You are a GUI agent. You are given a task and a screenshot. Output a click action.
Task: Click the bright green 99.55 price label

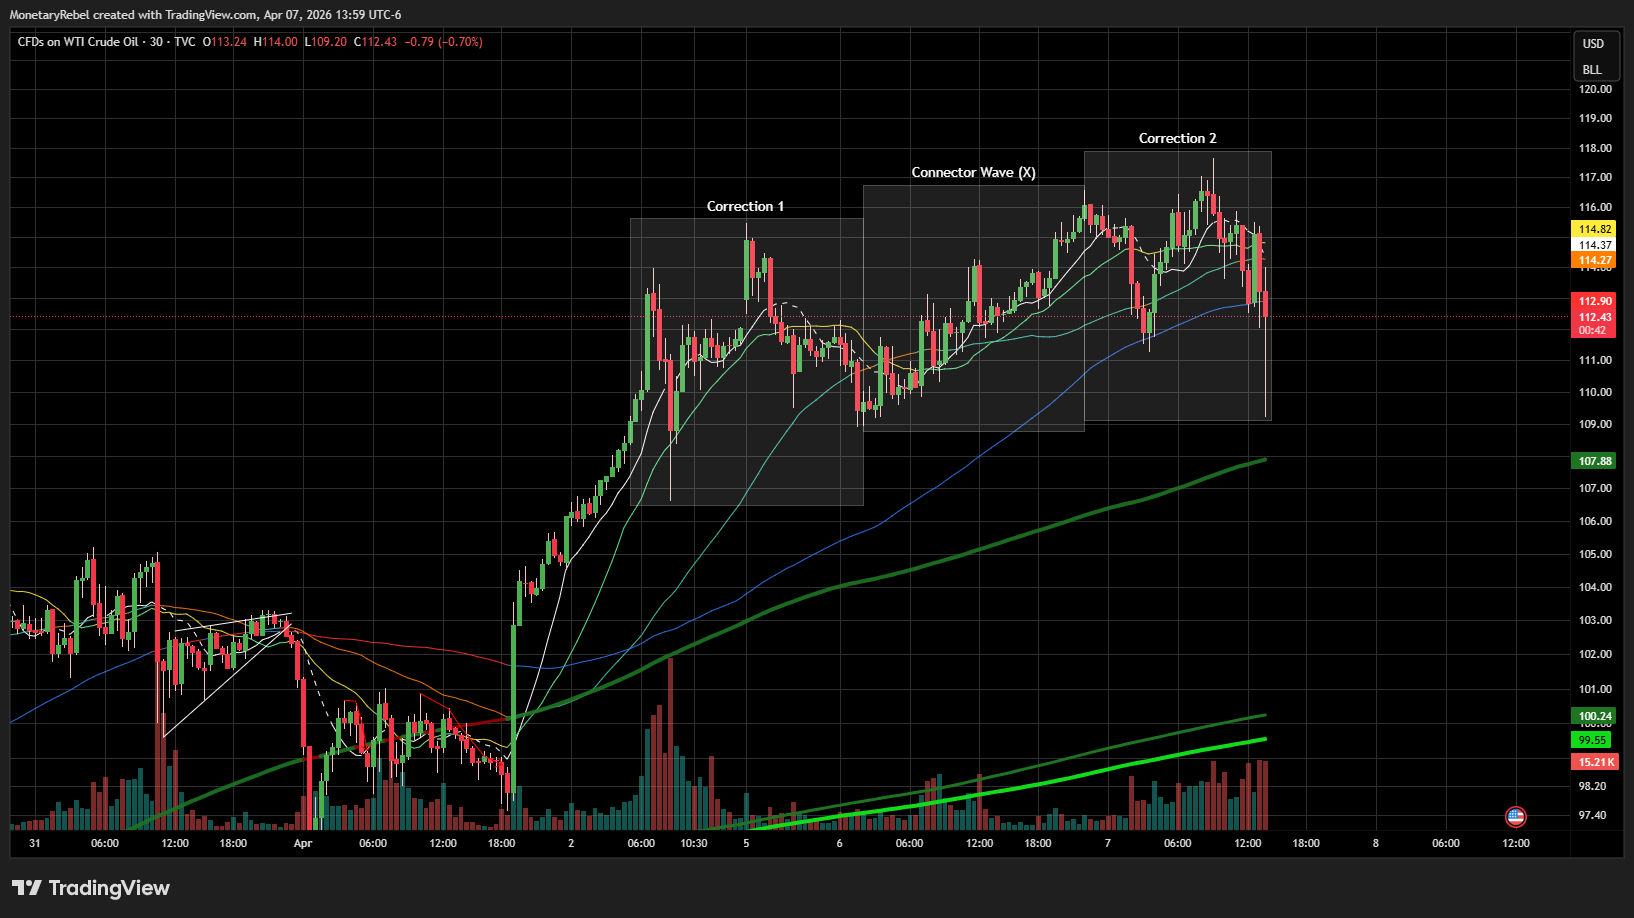tap(1592, 740)
